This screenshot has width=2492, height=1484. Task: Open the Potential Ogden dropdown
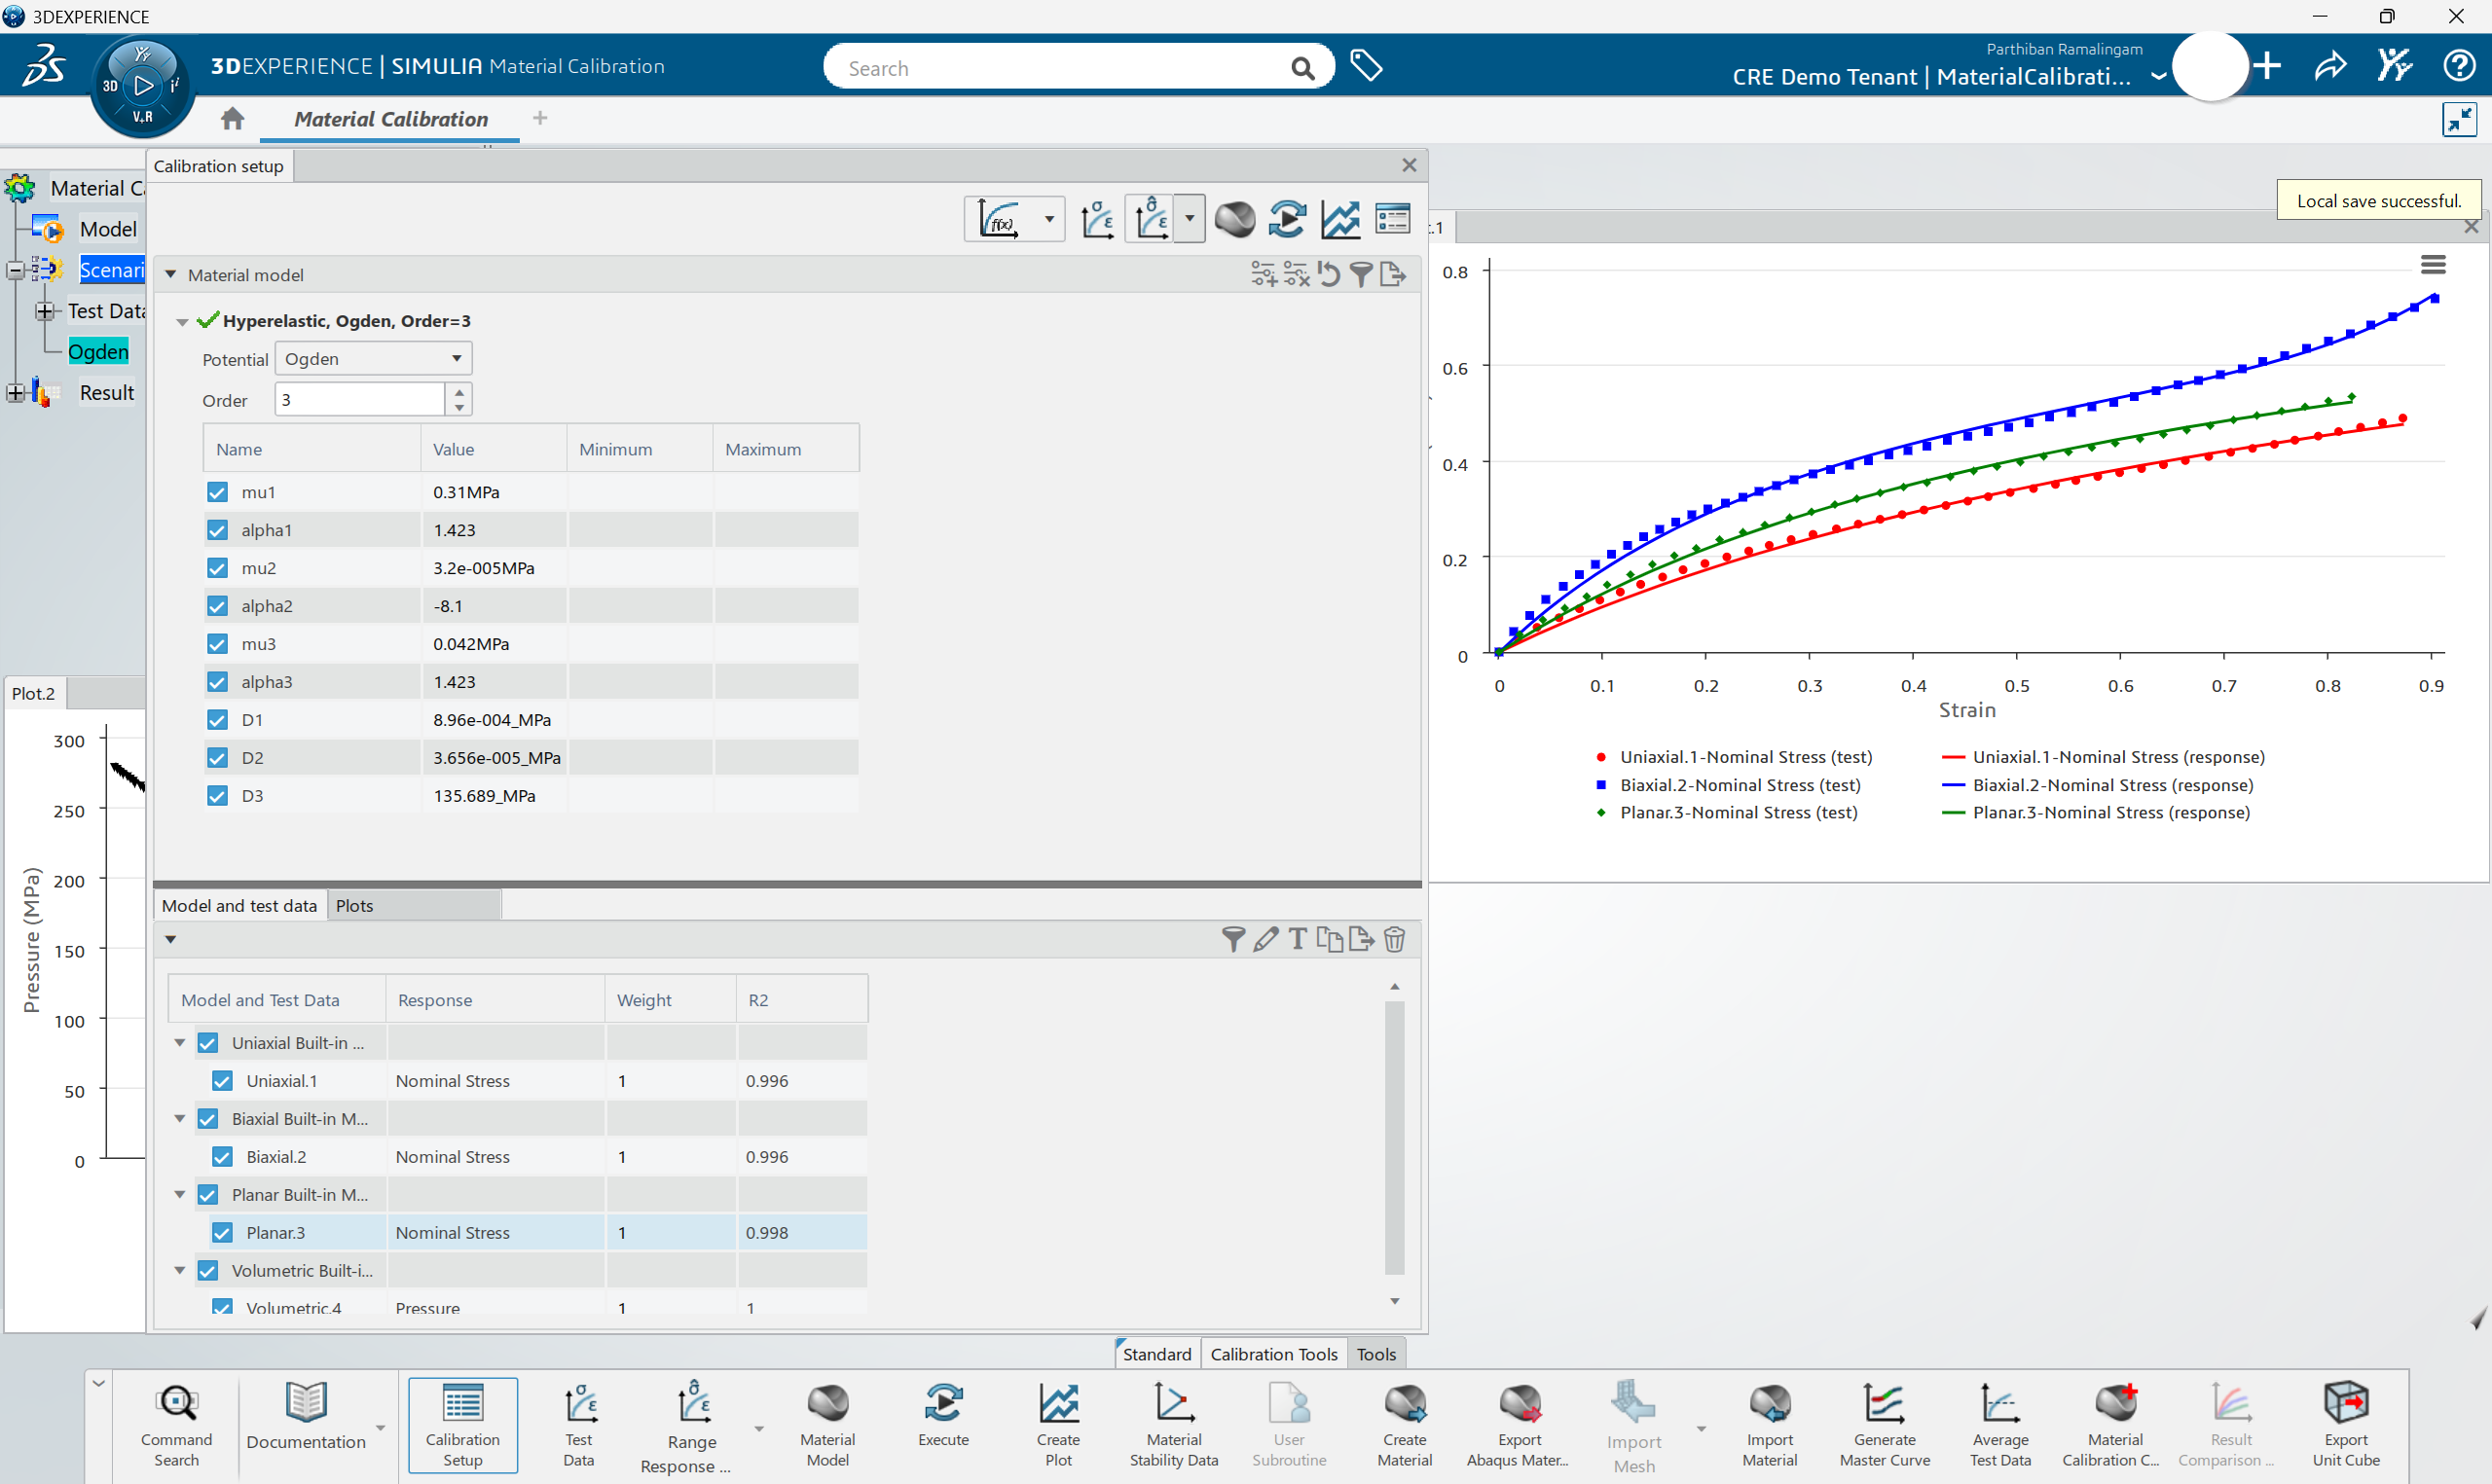373,358
